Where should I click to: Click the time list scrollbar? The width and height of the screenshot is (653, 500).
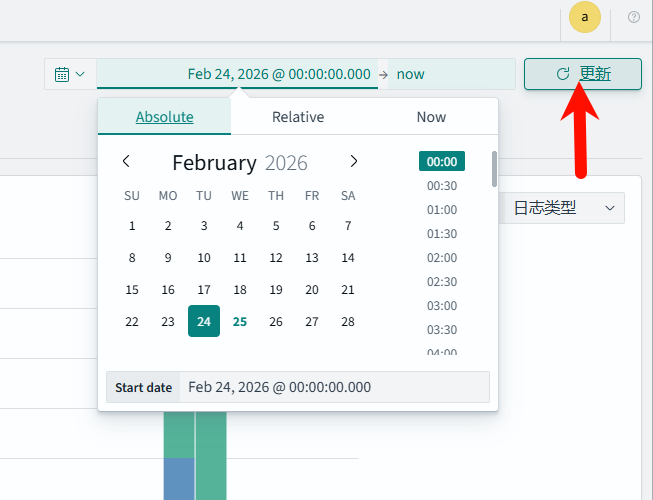click(x=494, y=169)
